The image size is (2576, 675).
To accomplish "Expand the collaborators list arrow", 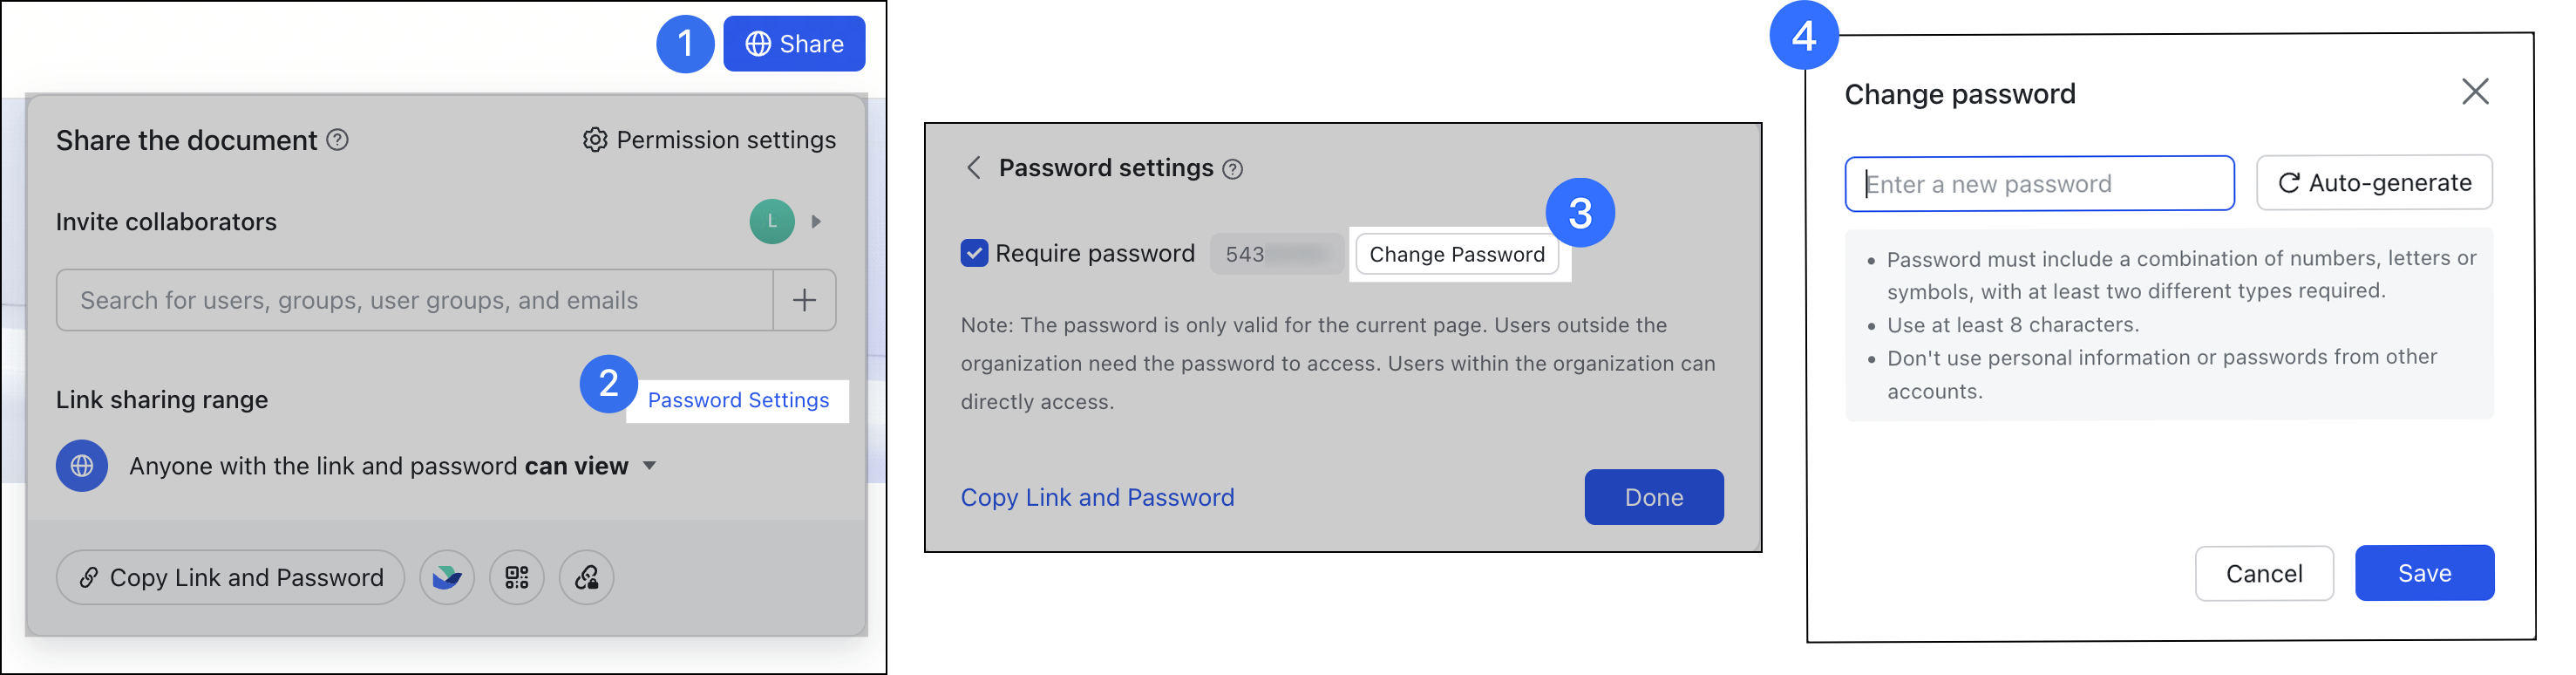I will click(x=817, y=222).
